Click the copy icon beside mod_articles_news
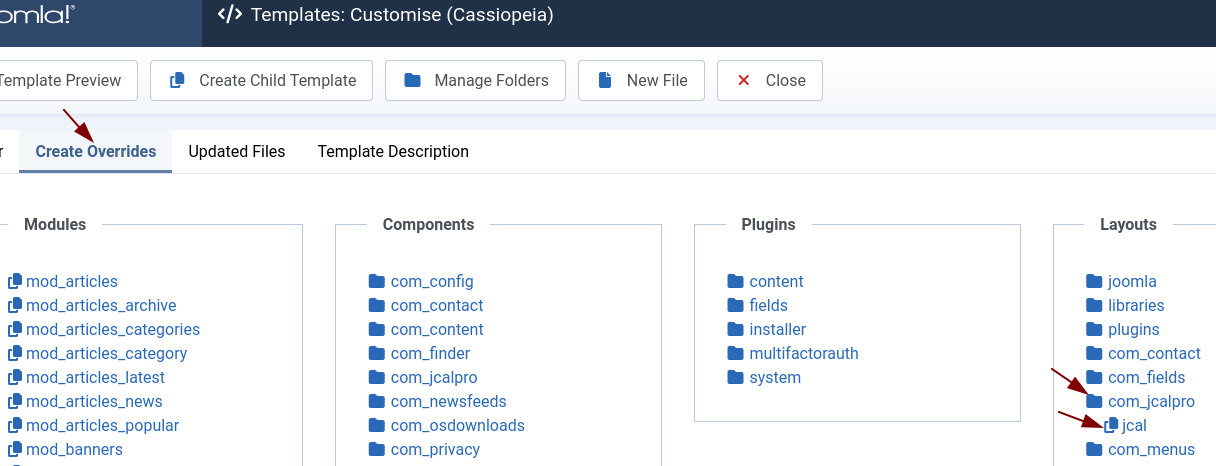The image size is (1216, 466). (x=15, y=402)
